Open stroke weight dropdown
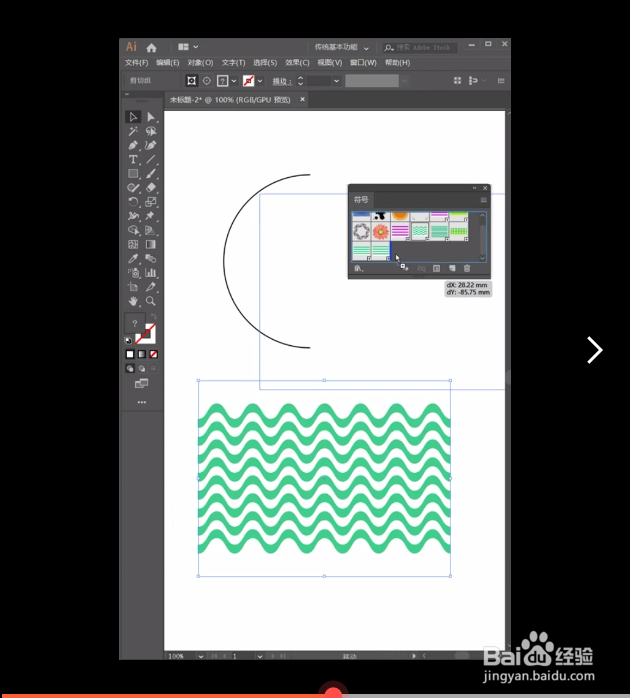The width and height of the screenshot is (630, 698). (x=337, y=81)
